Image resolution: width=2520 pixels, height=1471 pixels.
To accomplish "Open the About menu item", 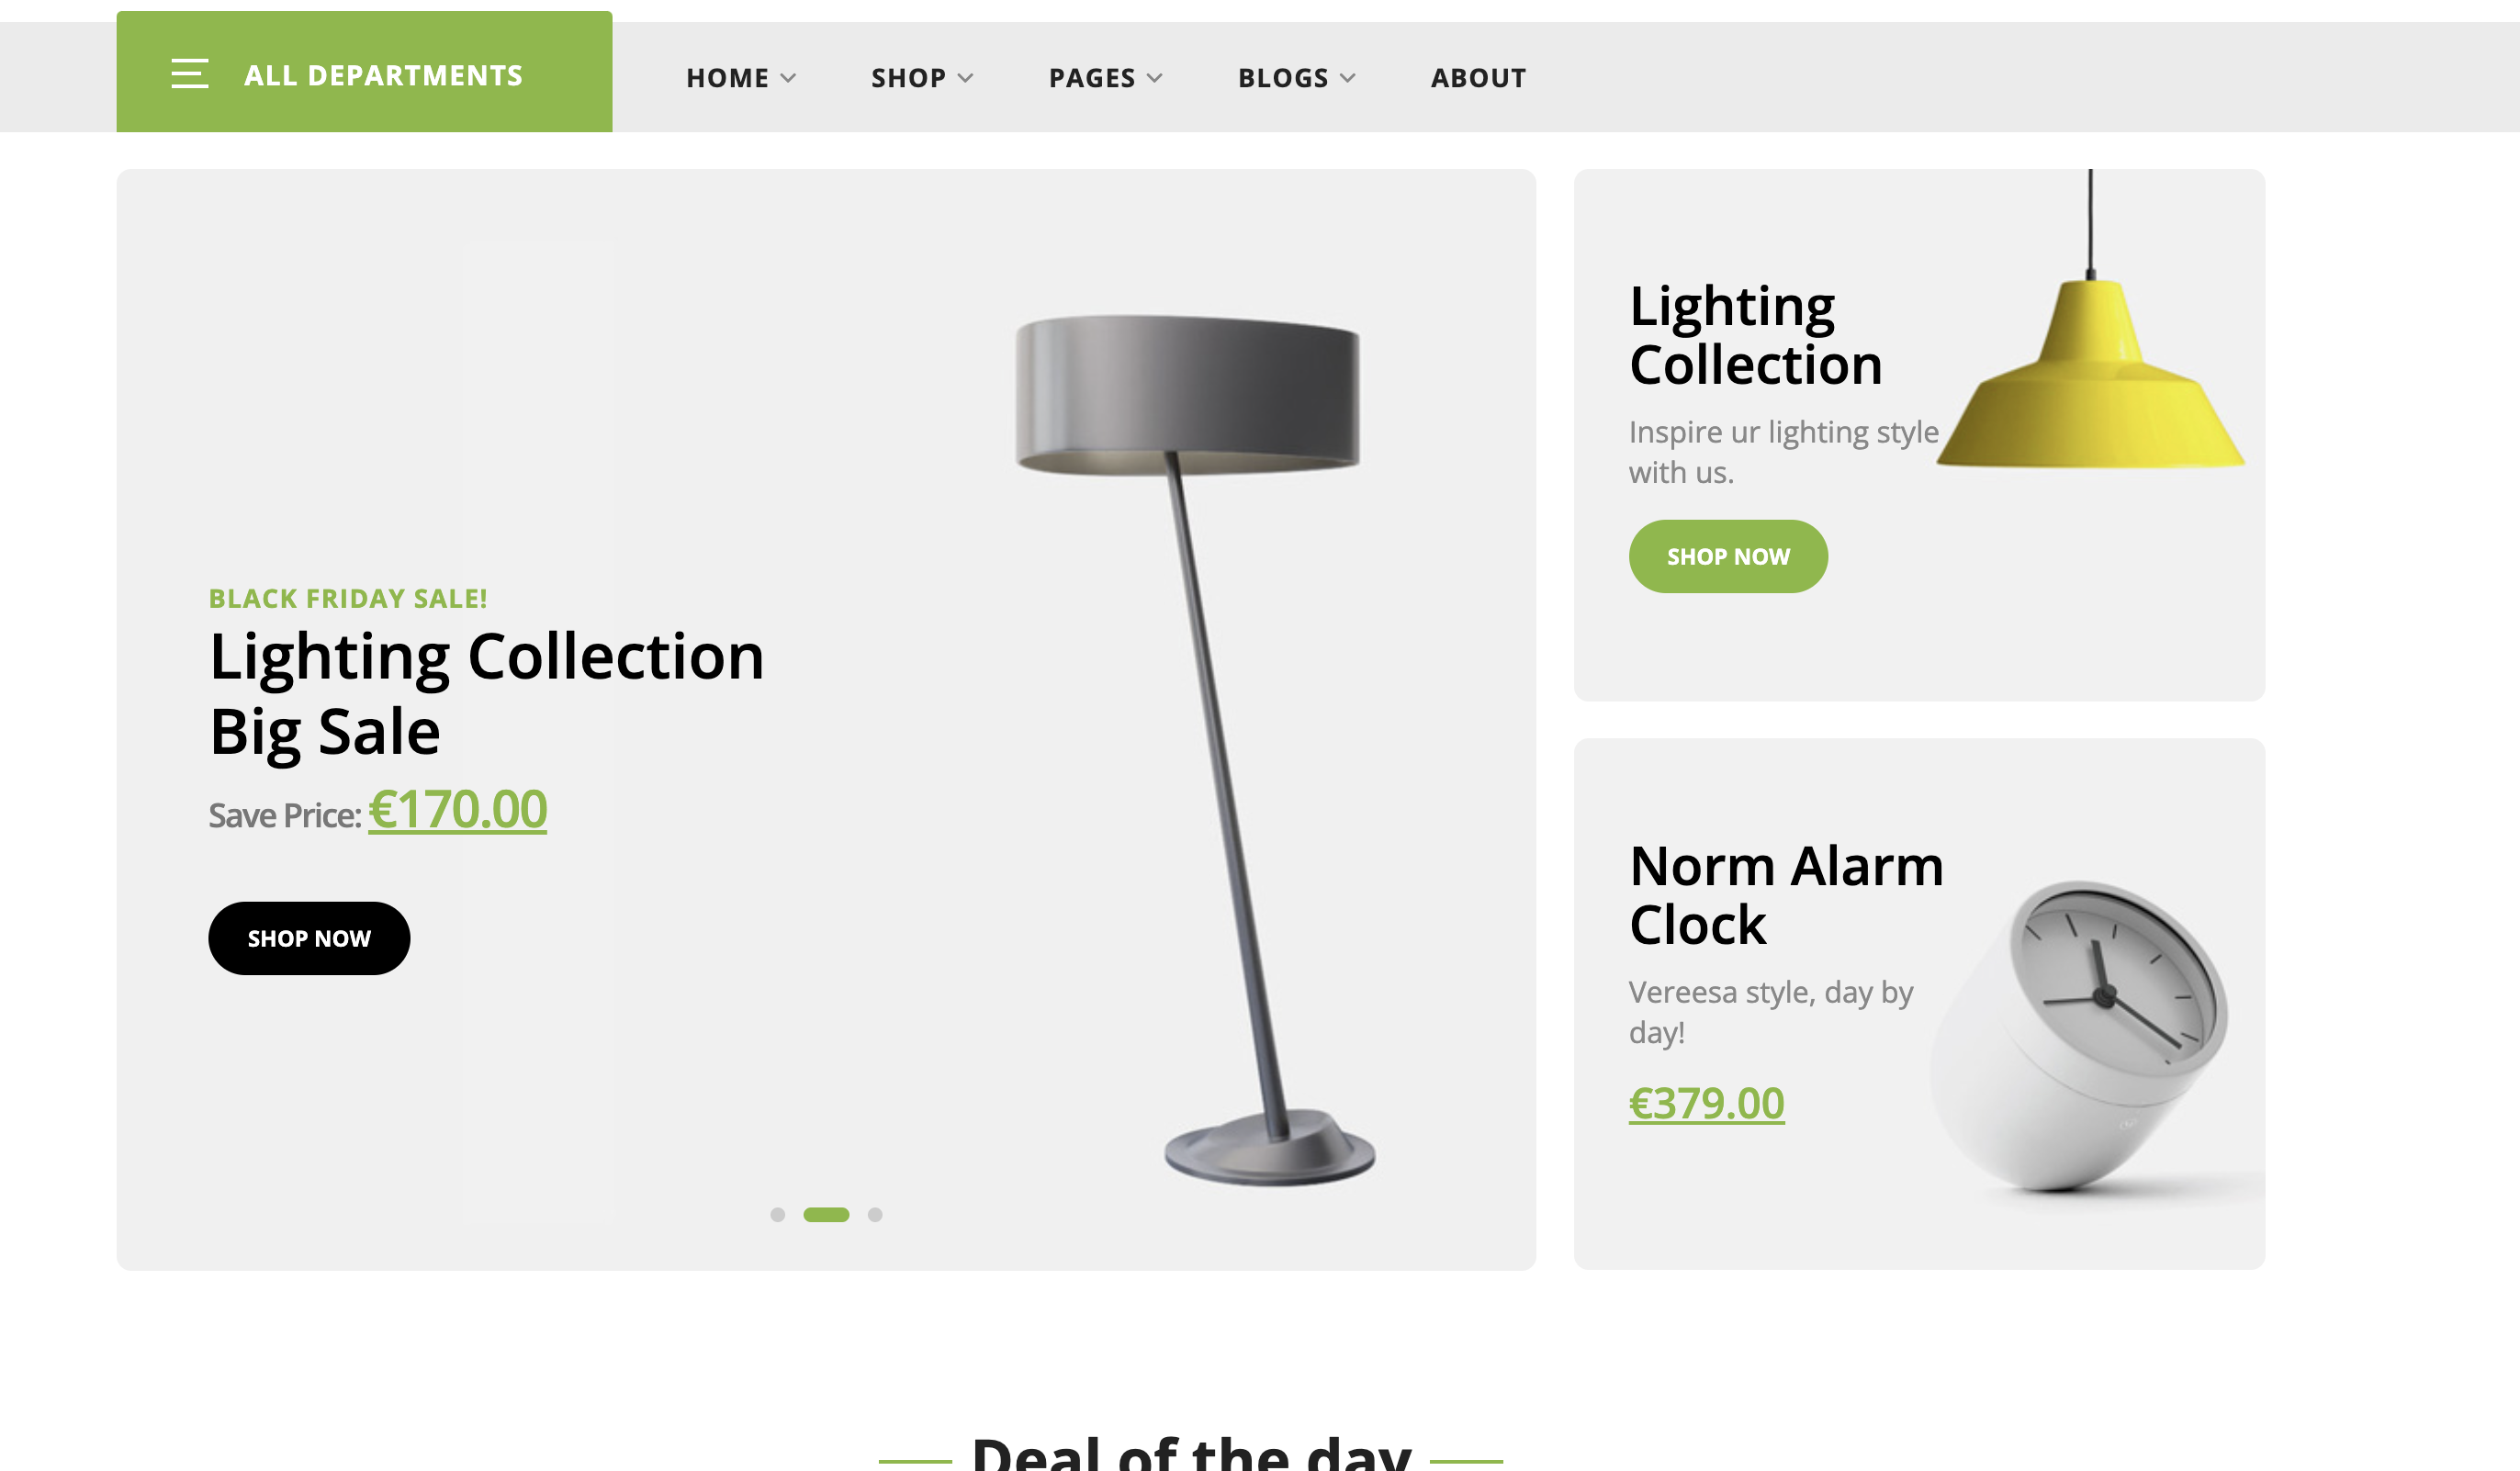I will 1478,78.
